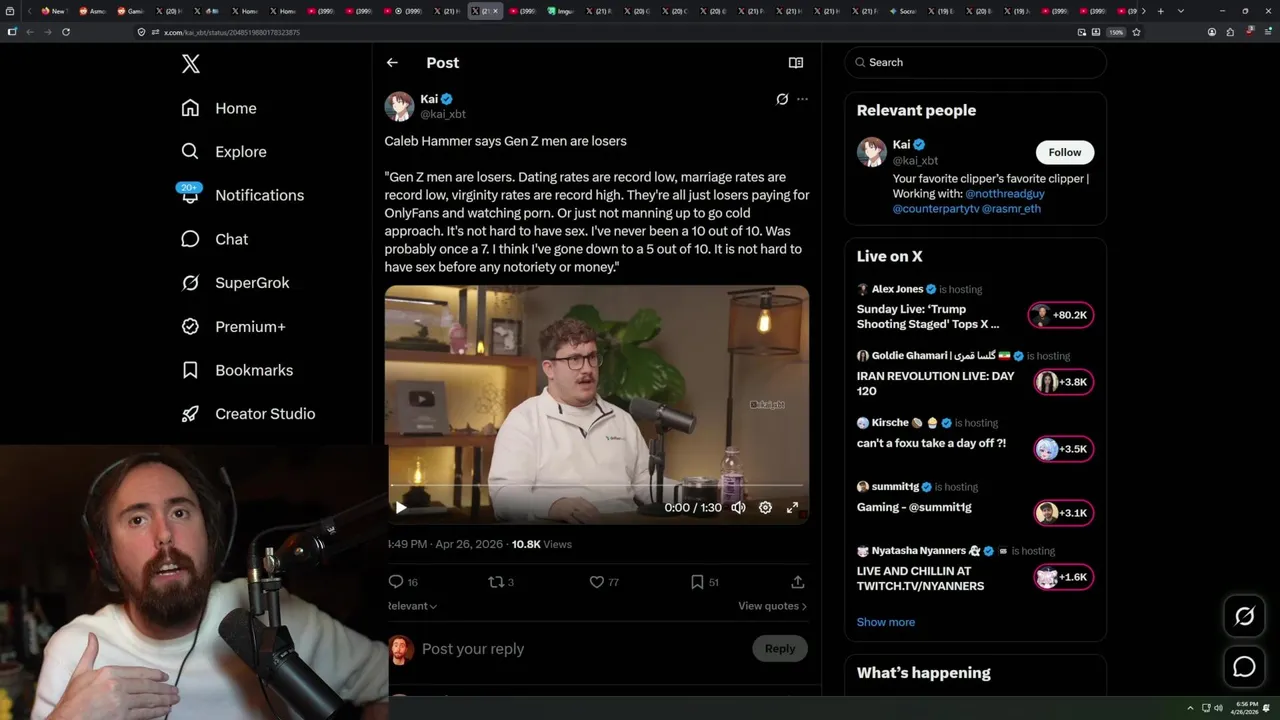Screen dimensions: 1280x720
Task: Click the share icon on the post
Action: coord(798,582)
